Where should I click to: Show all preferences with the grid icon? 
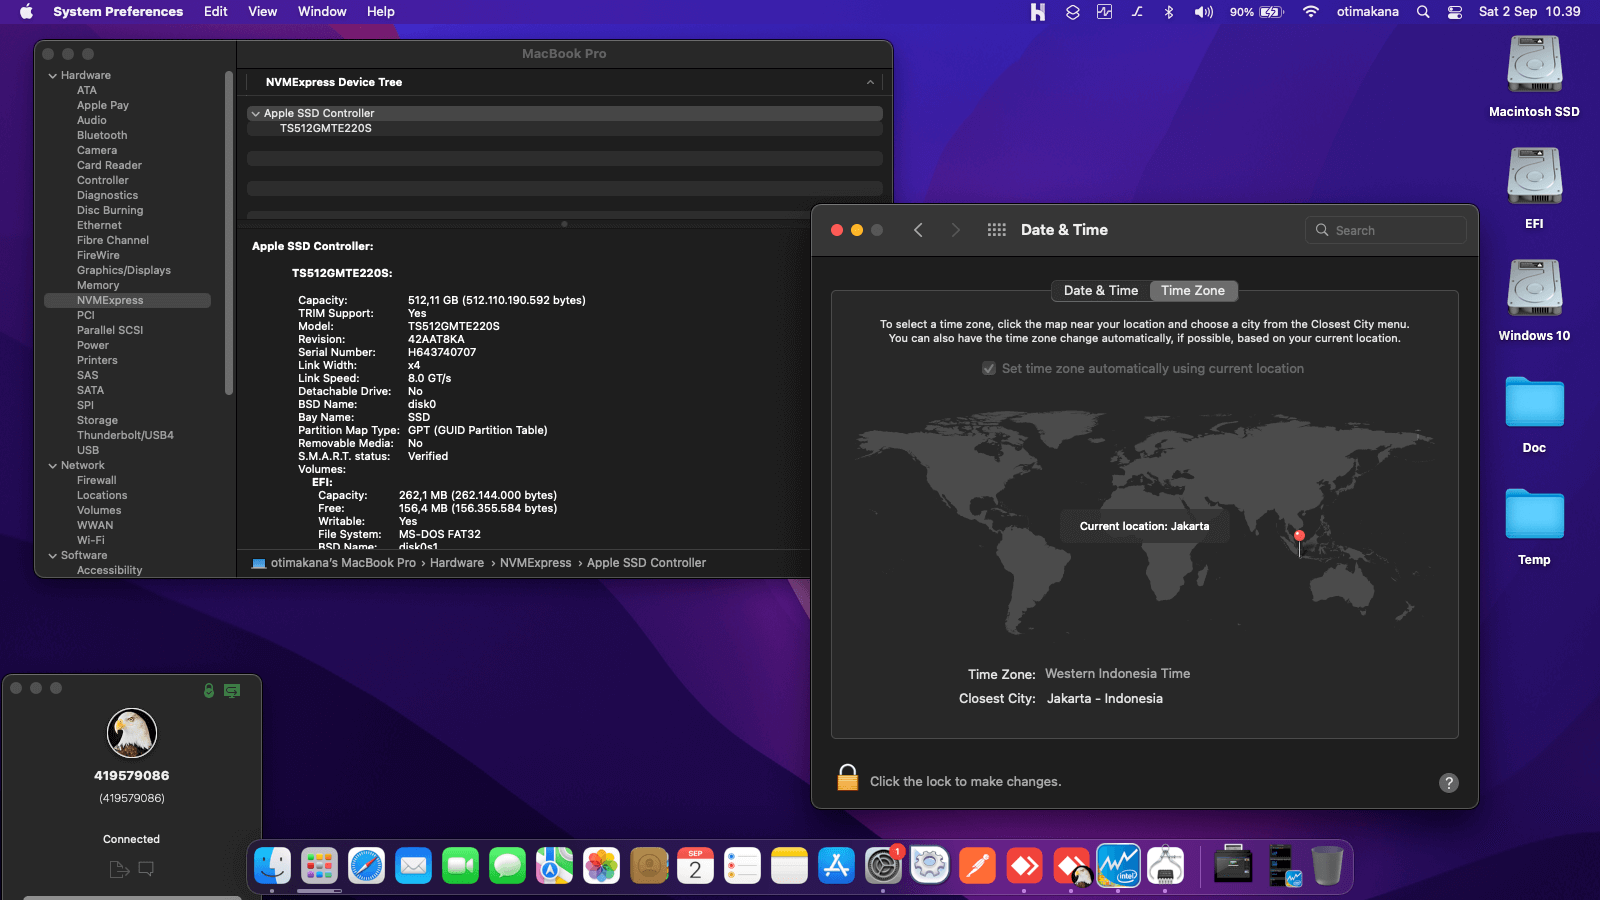click(x=996, y=230)
